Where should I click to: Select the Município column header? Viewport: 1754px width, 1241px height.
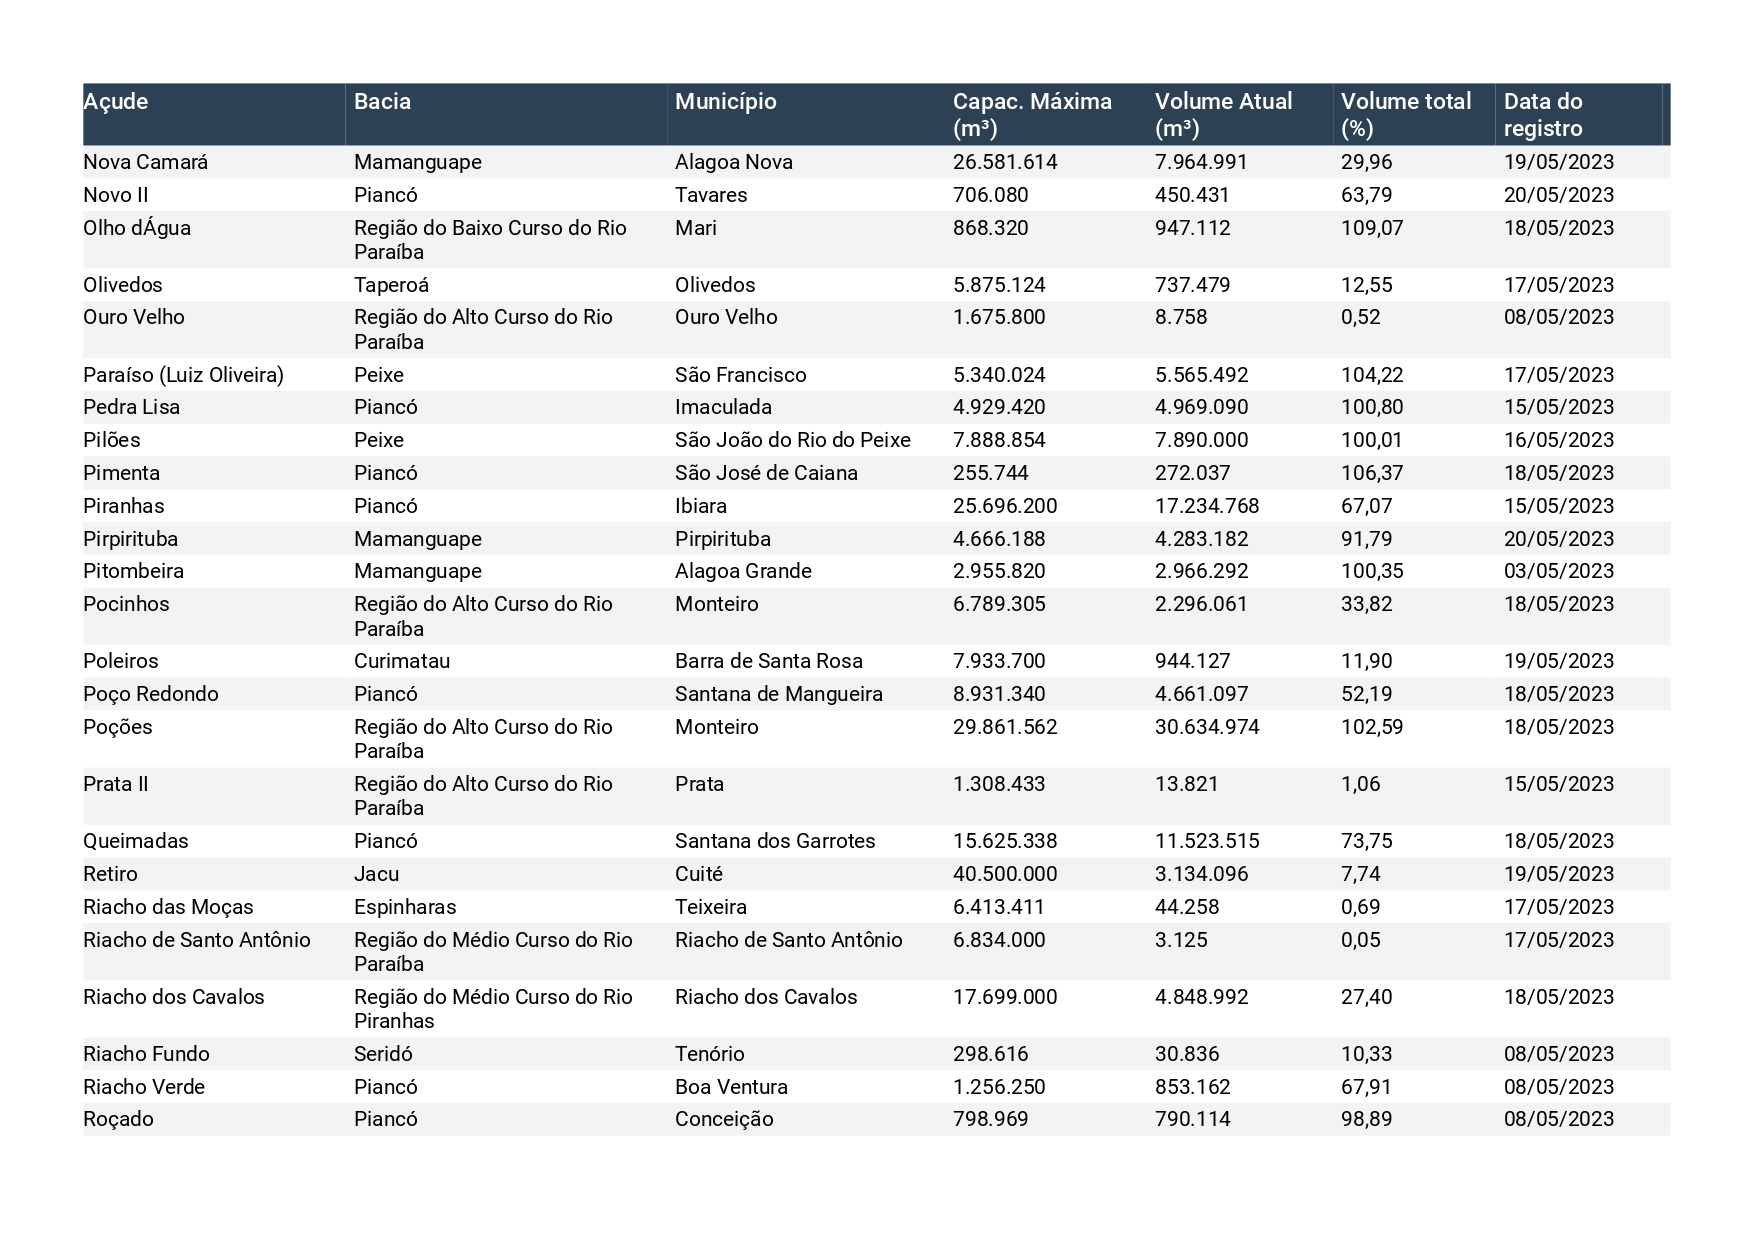(x=725, y=102)
